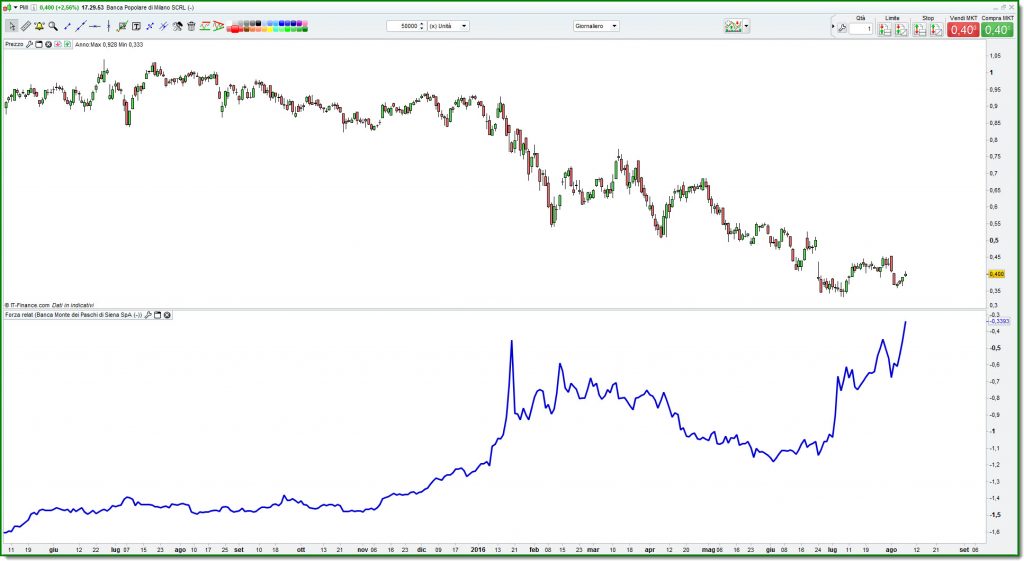Select the trend line drawing tool
1024x561 pixels.
tap(80, 26)
